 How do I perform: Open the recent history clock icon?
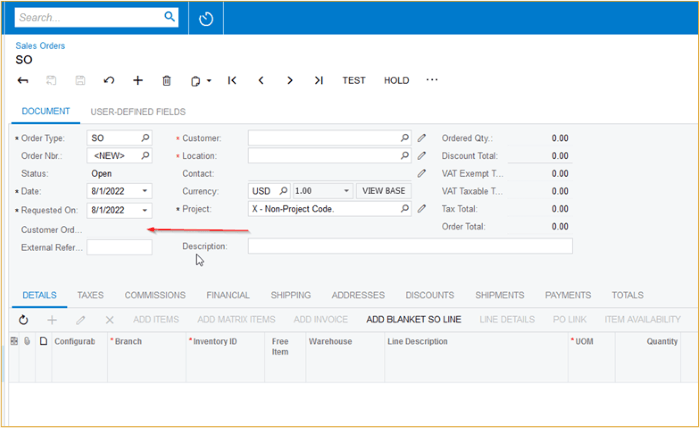(x=206, y=18)
